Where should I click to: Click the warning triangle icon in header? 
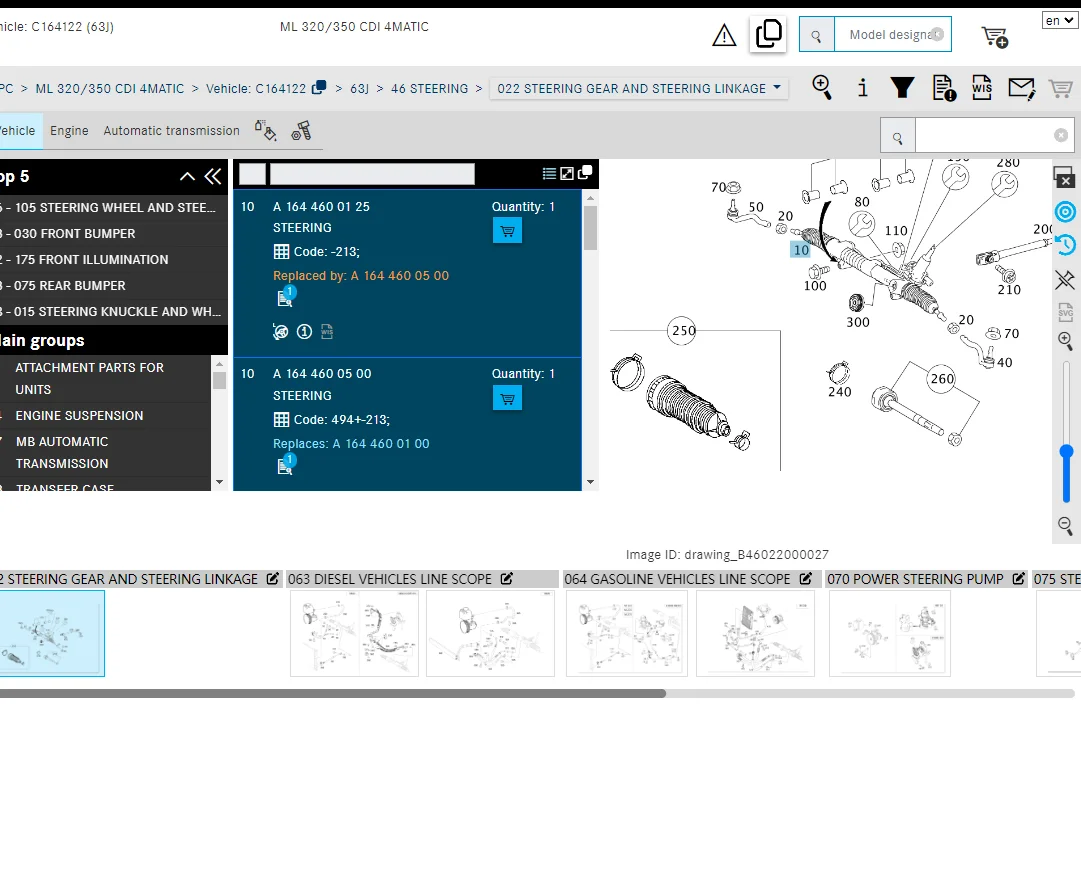724,36
